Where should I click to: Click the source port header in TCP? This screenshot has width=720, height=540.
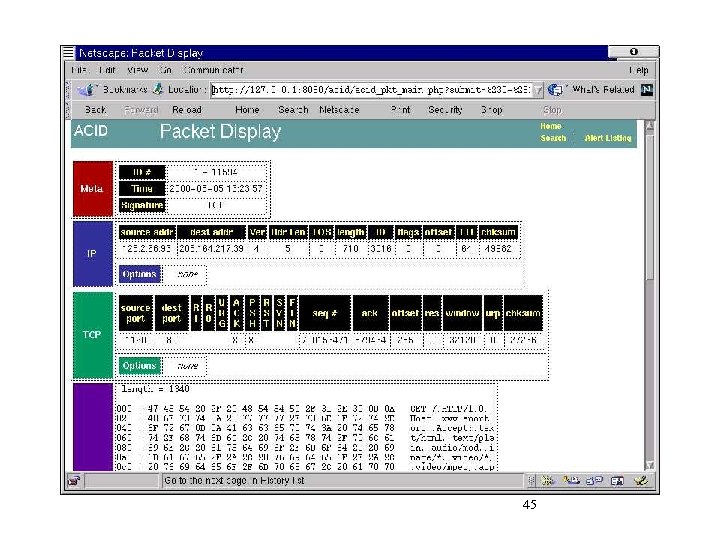pos(136,313)
